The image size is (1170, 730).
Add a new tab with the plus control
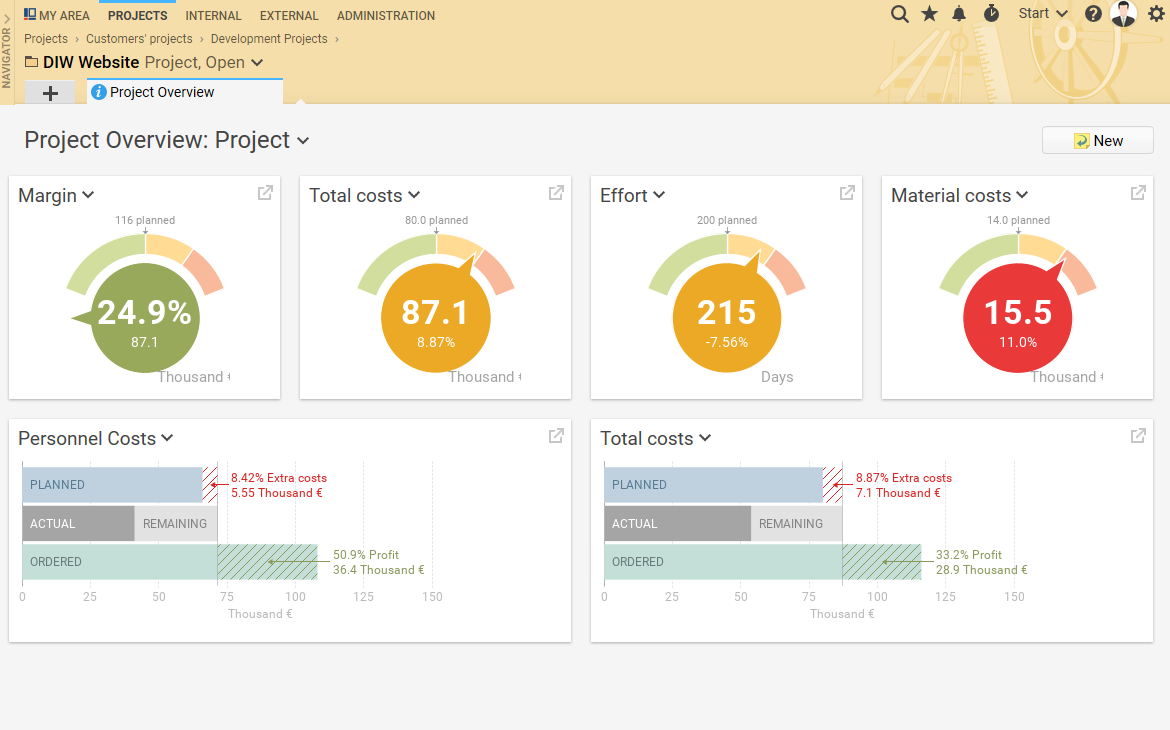(50, 91)
